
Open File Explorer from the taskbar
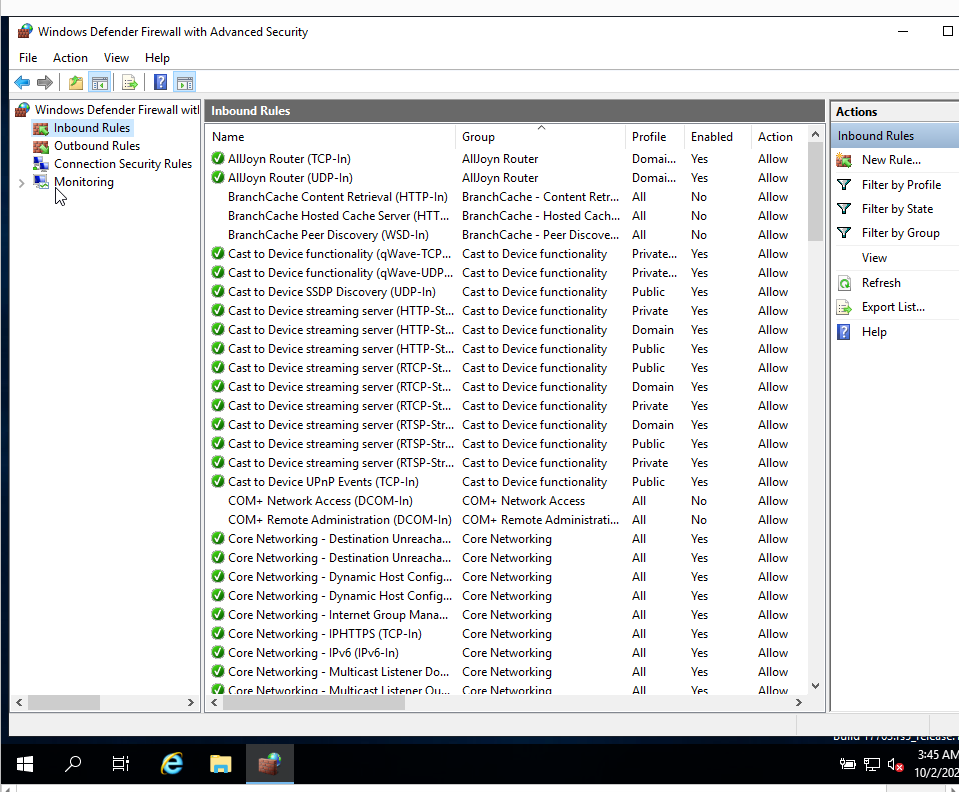[221, 764]
